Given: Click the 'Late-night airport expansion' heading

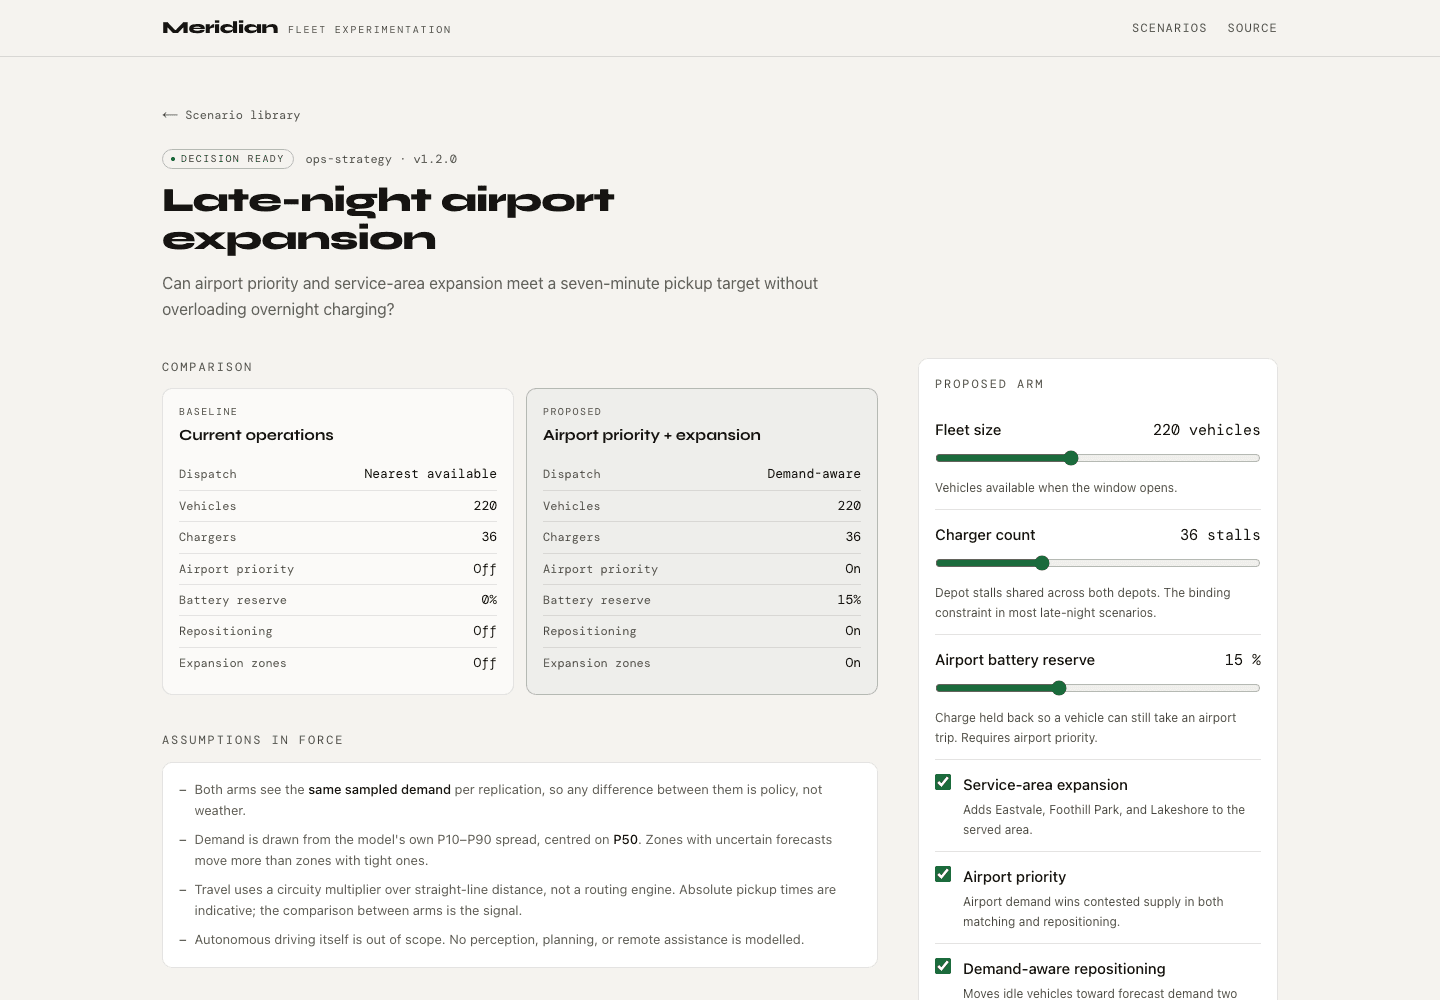Looking at the screenshot, I should pos(388,219).
